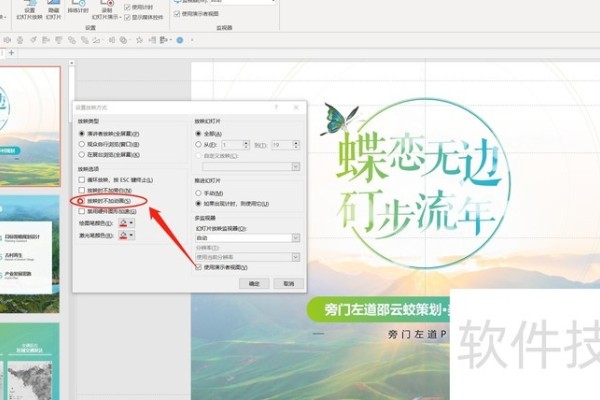Open the pen color picker
Viewport: 600px width, 400px height.
click(x=127, y=223)
